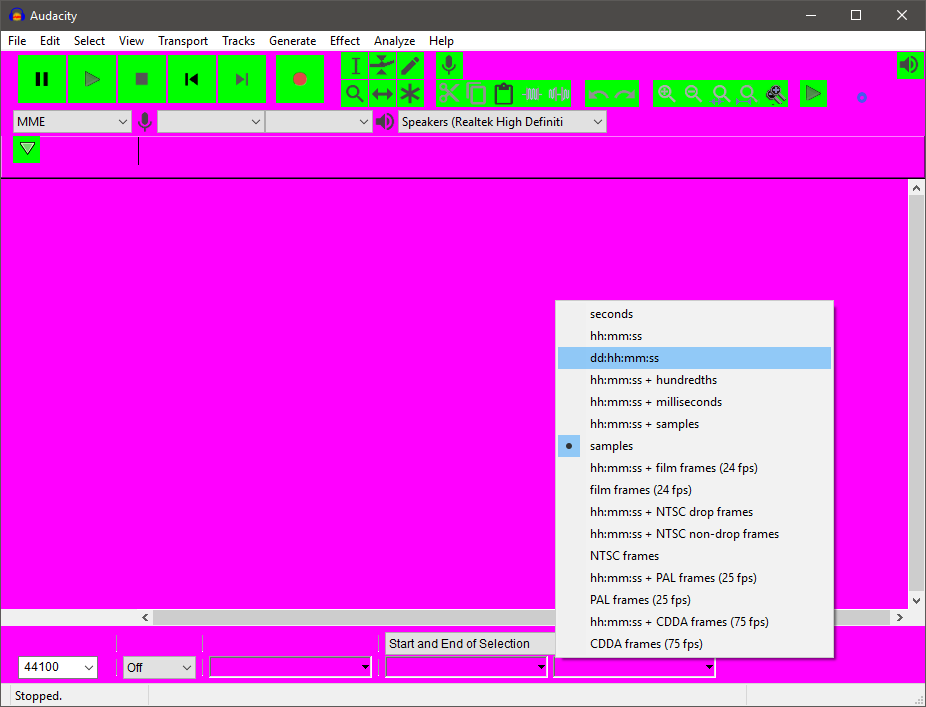Click the Copy icon
The image size is (926, 707).
[x=477, y=93]
